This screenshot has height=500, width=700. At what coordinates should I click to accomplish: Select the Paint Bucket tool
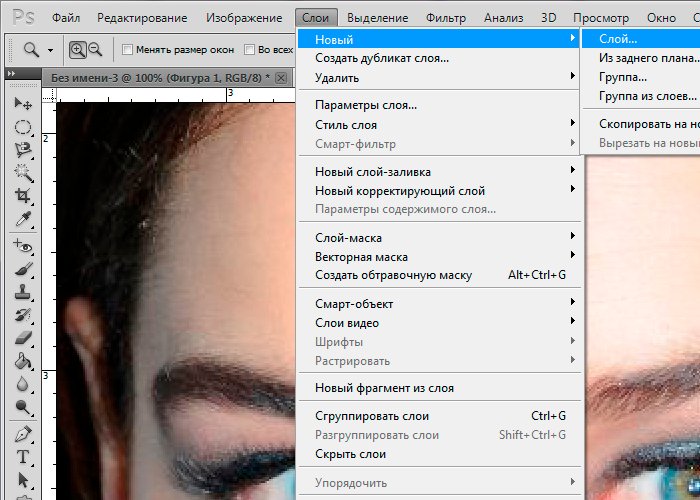(22, 361)
